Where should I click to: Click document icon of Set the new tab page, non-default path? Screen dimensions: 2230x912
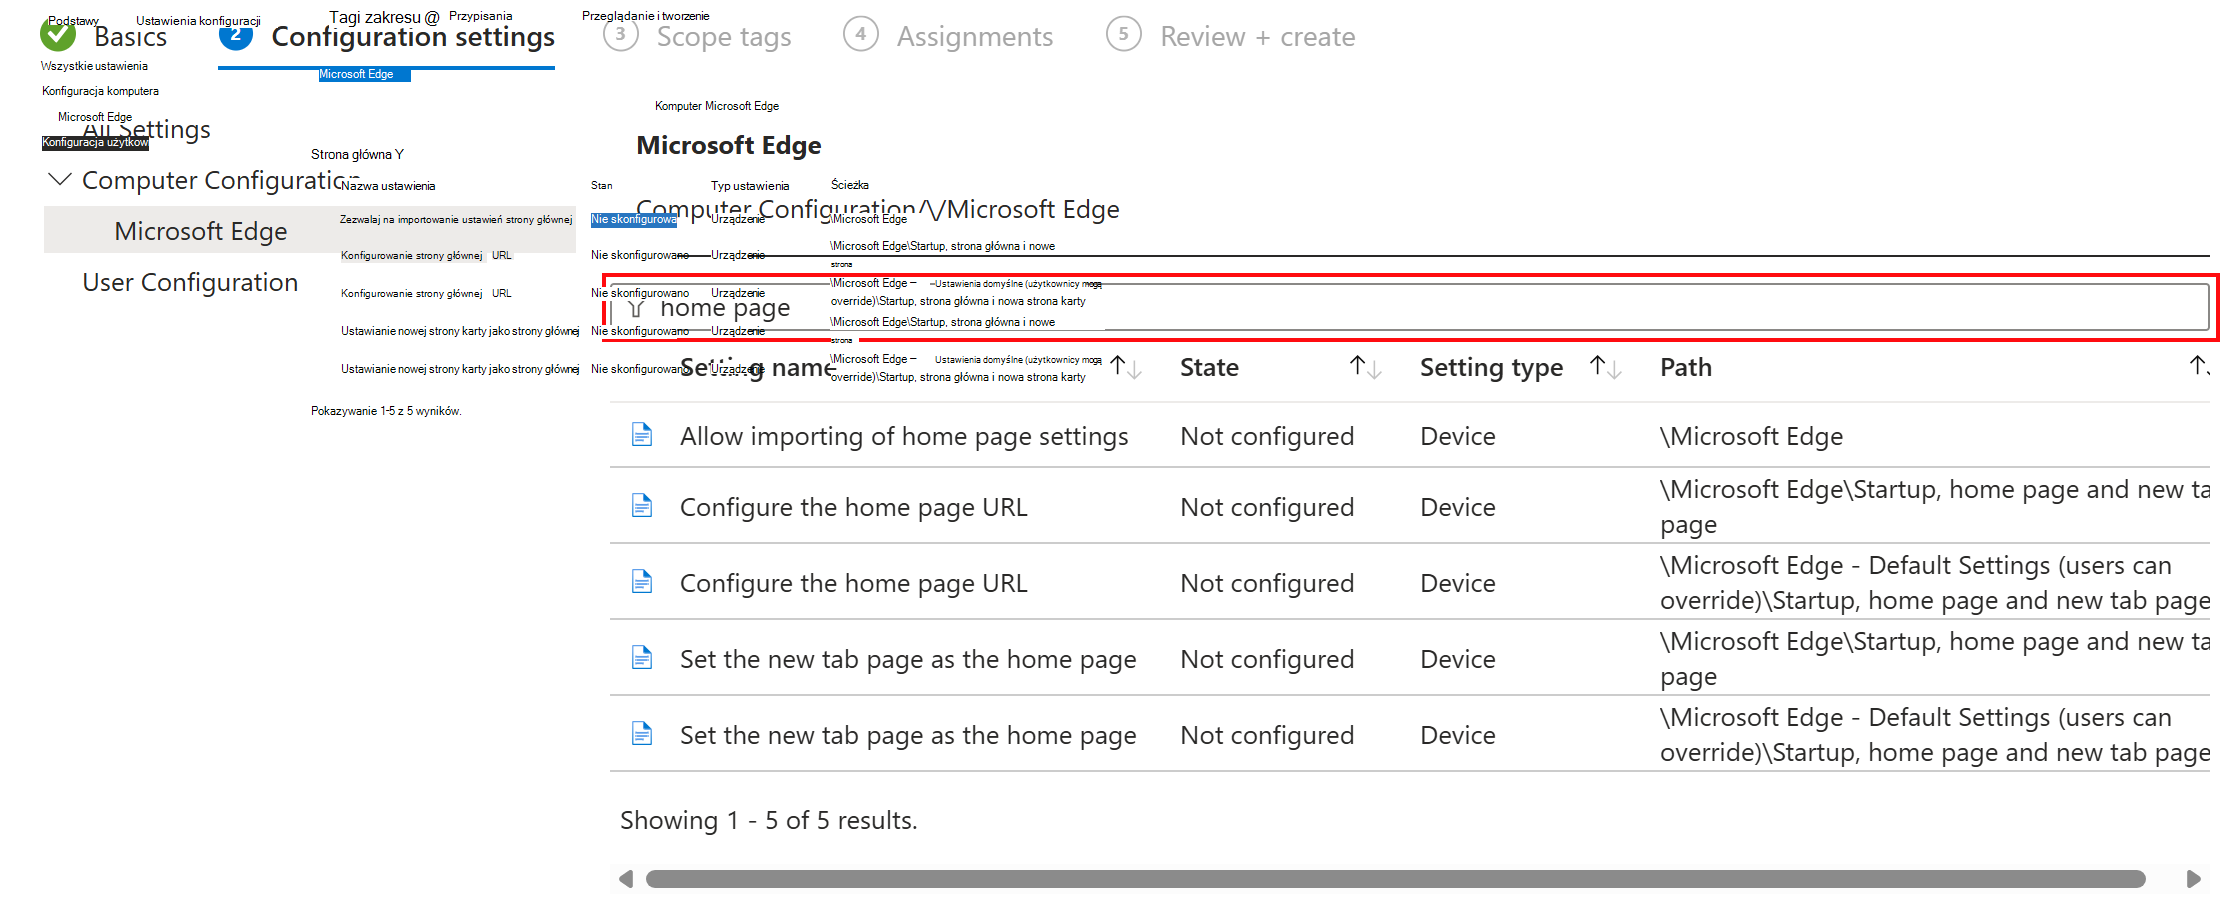[642, 658]
